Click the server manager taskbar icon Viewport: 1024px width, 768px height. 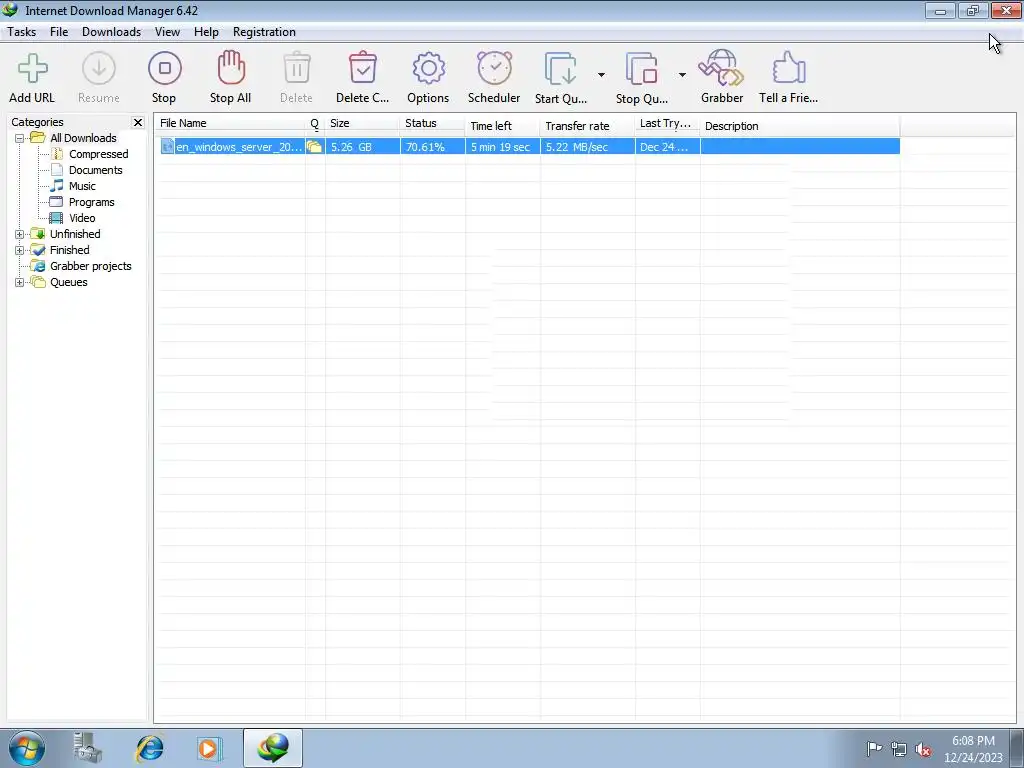(88, 748)
